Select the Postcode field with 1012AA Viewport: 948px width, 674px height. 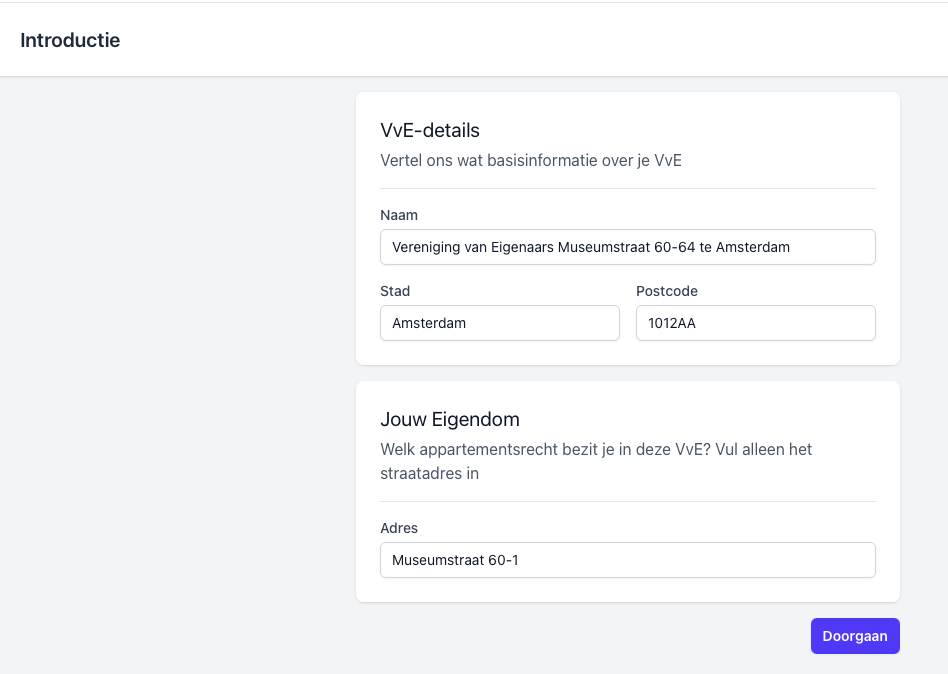coord(755,323)
